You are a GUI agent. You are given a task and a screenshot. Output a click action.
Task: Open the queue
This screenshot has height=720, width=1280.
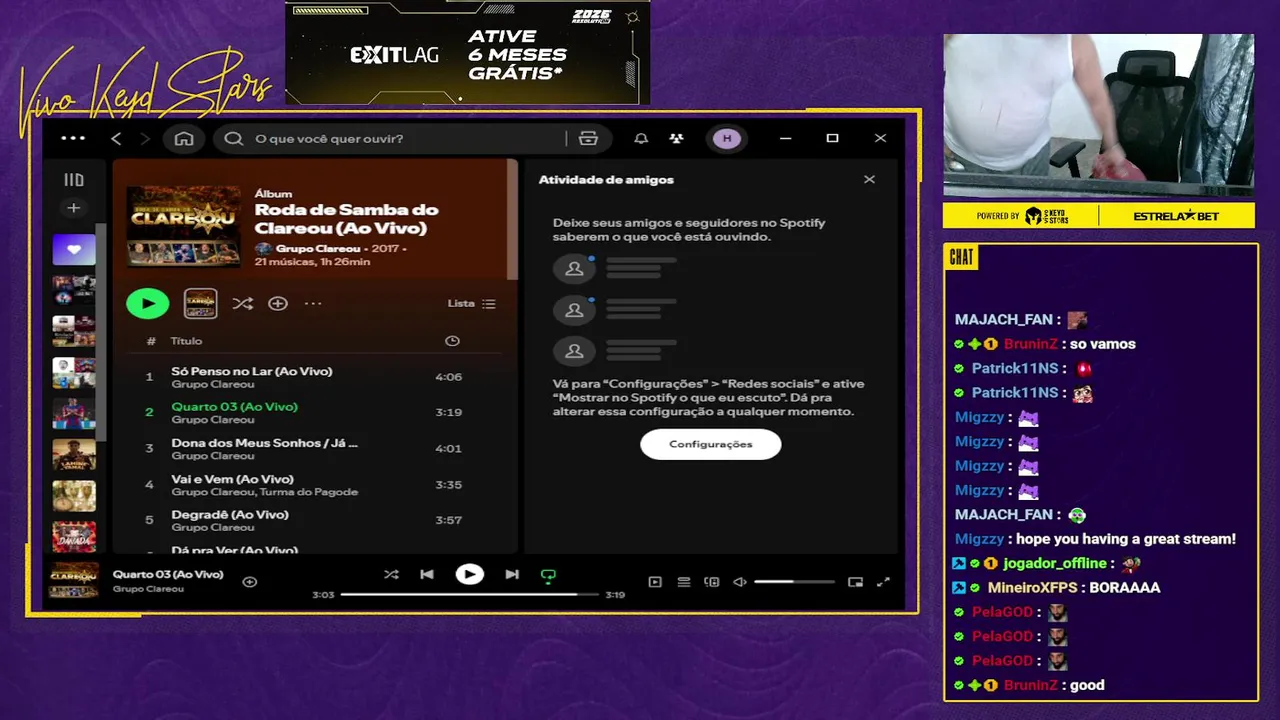point(684,582)
